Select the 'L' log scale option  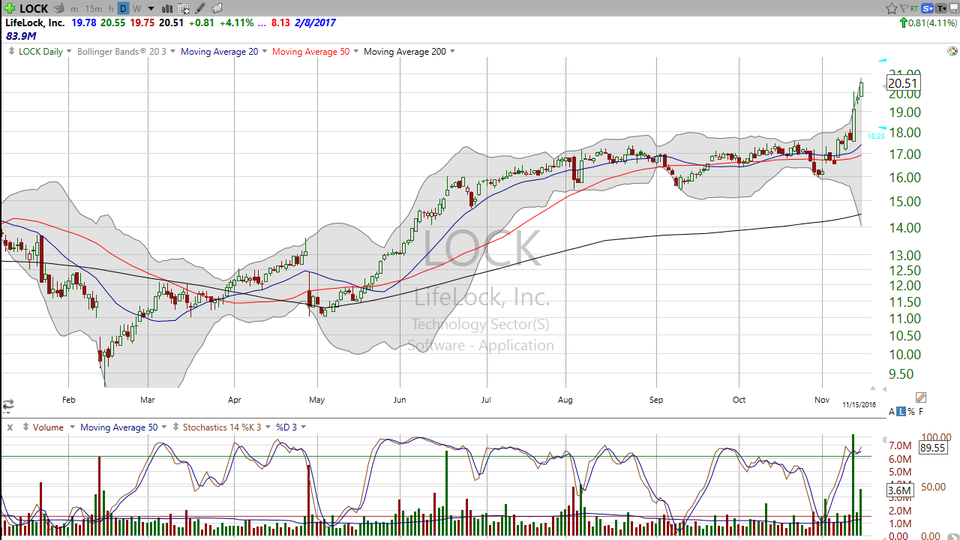point(901,411)
